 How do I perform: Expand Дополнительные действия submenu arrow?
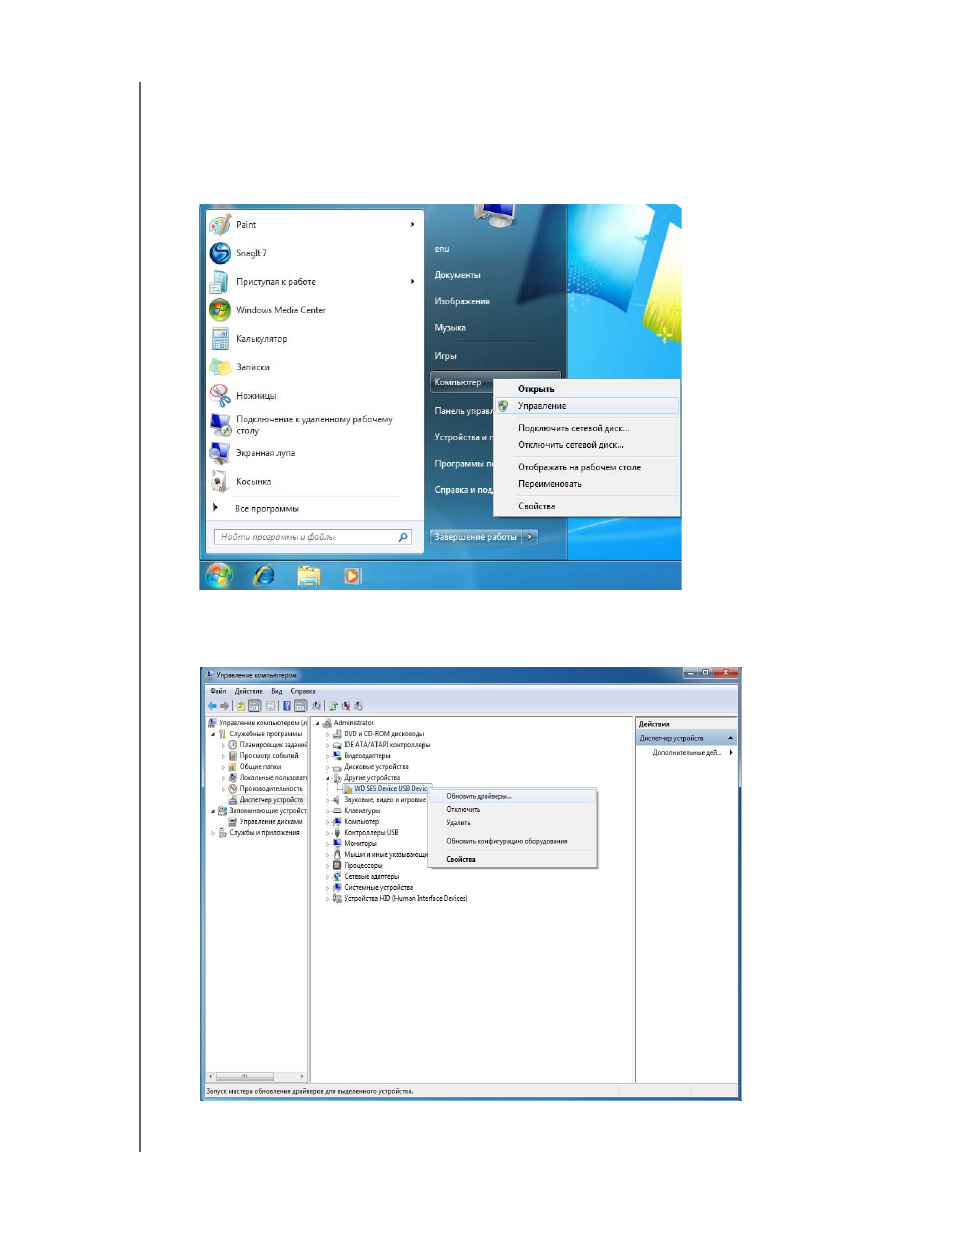click(731, 752)
